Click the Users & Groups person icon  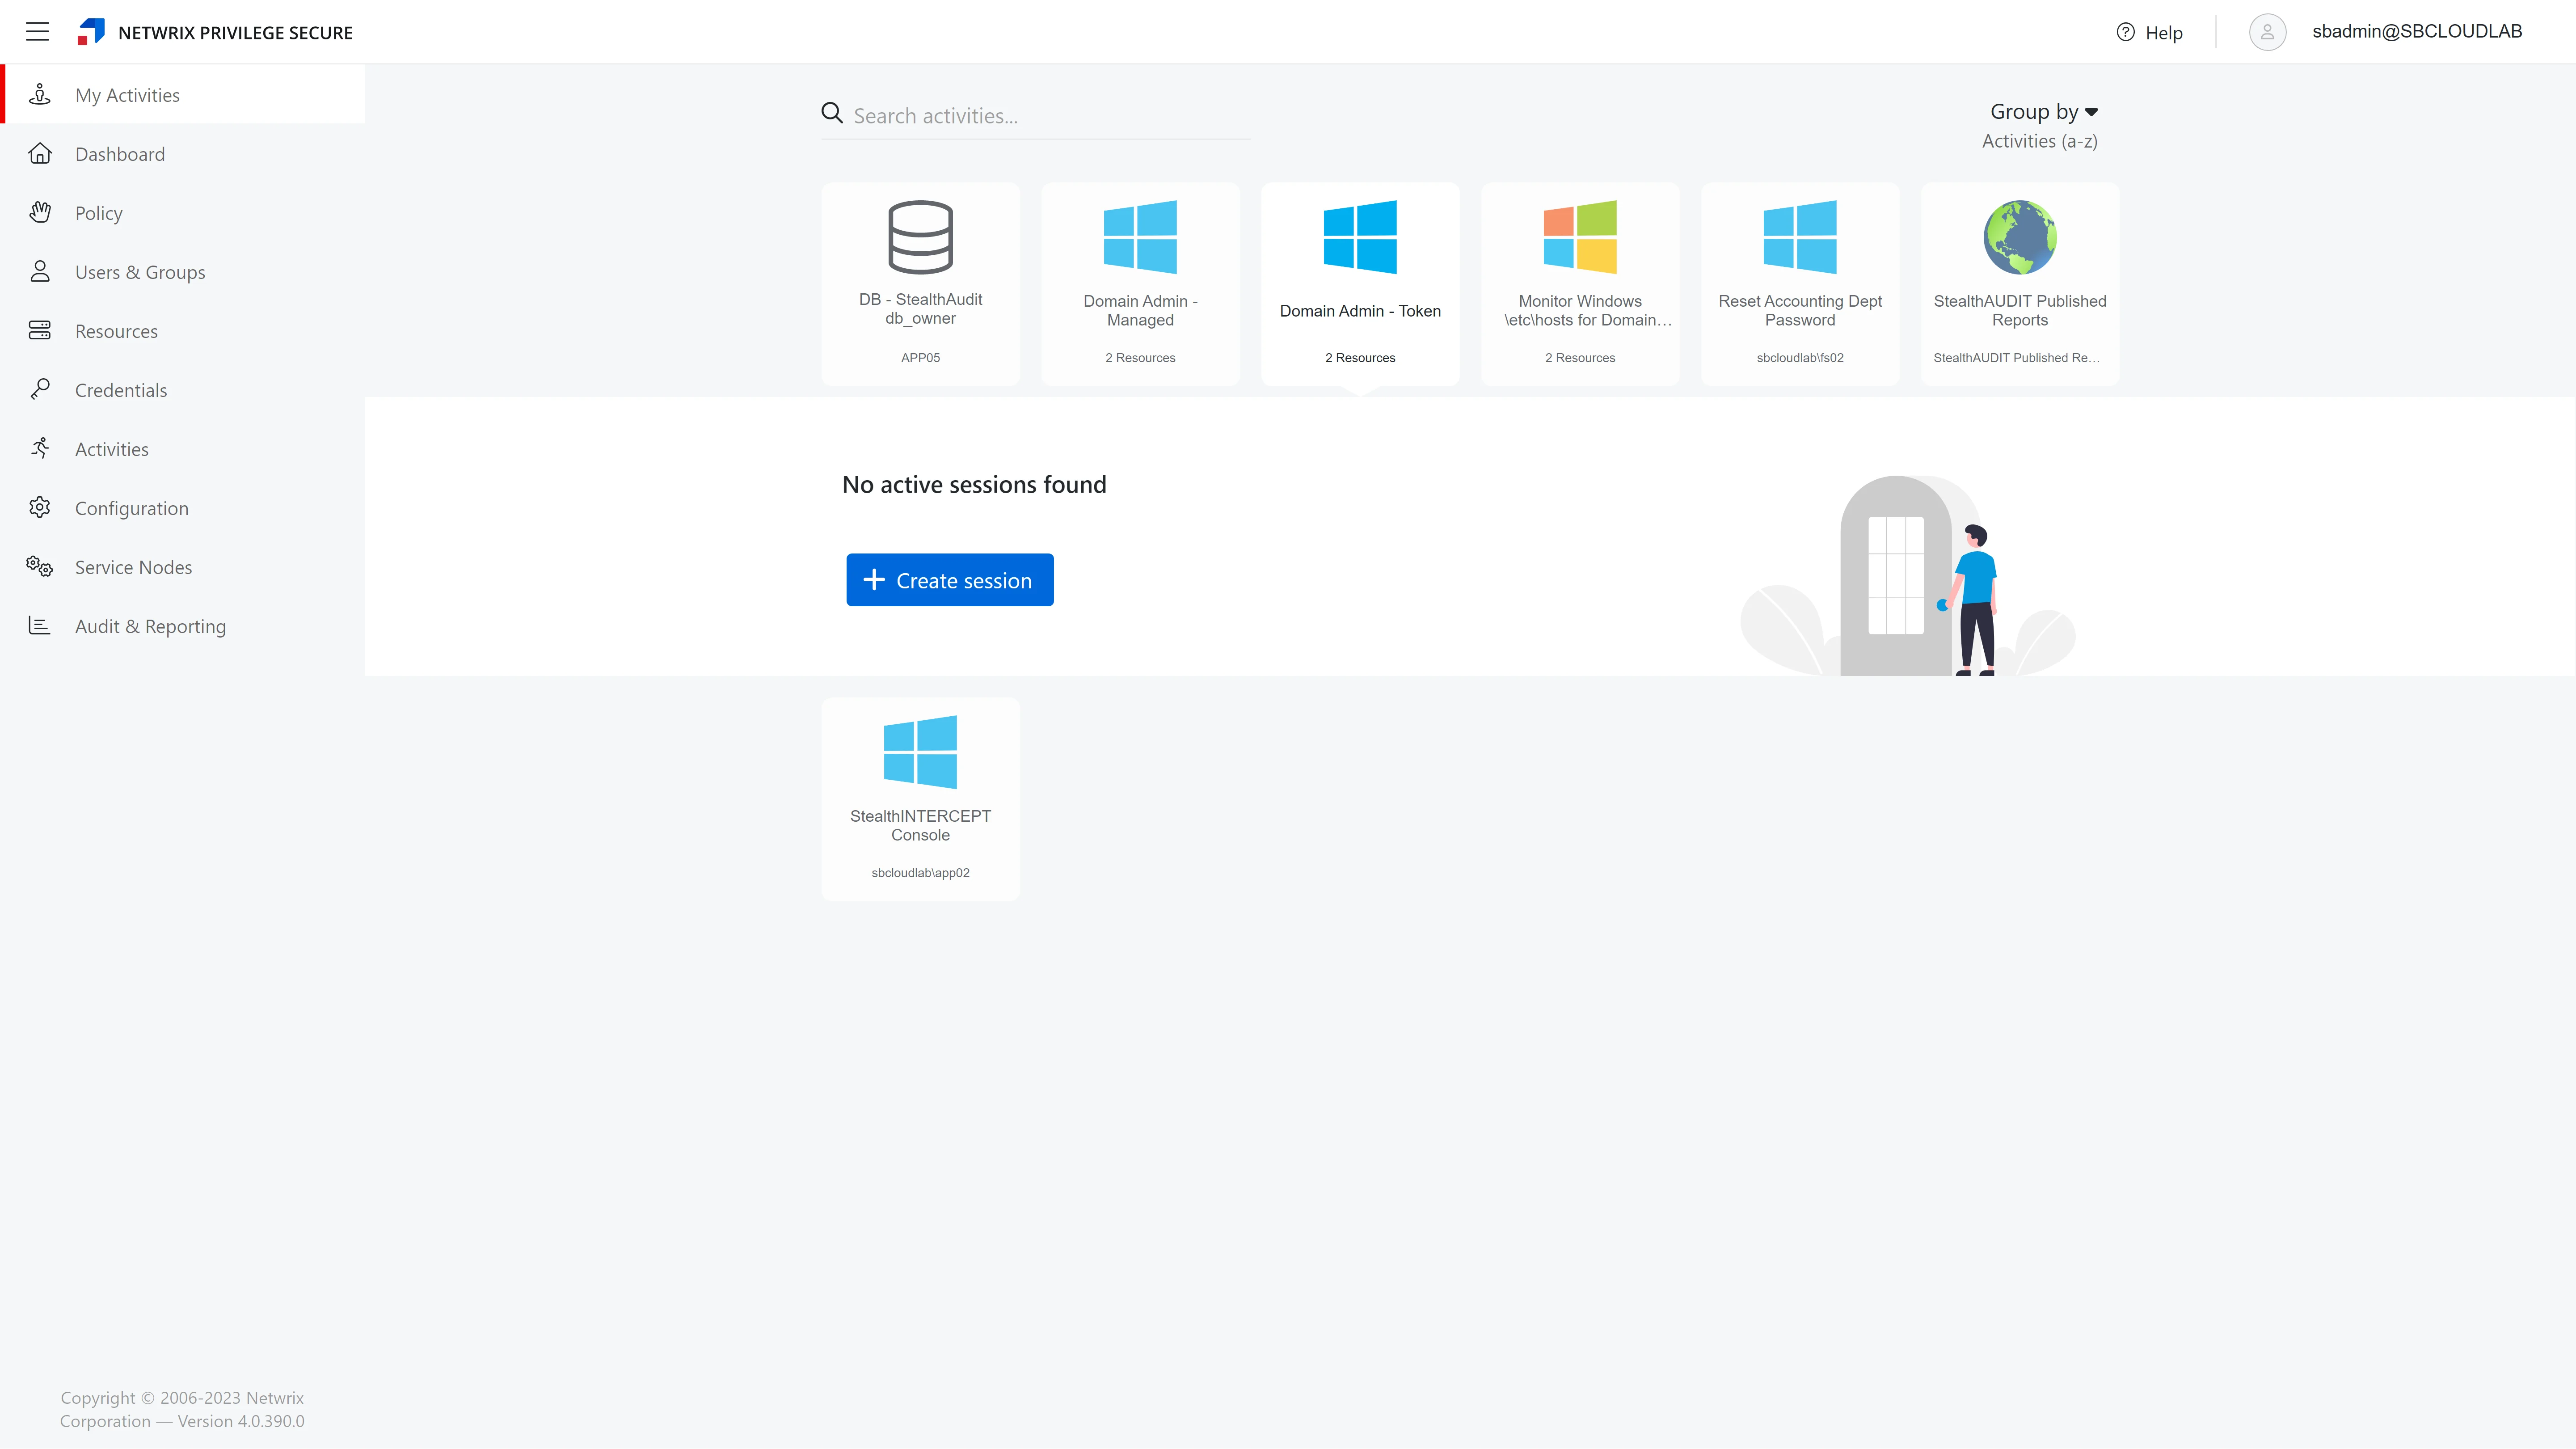tap(40, 271)
